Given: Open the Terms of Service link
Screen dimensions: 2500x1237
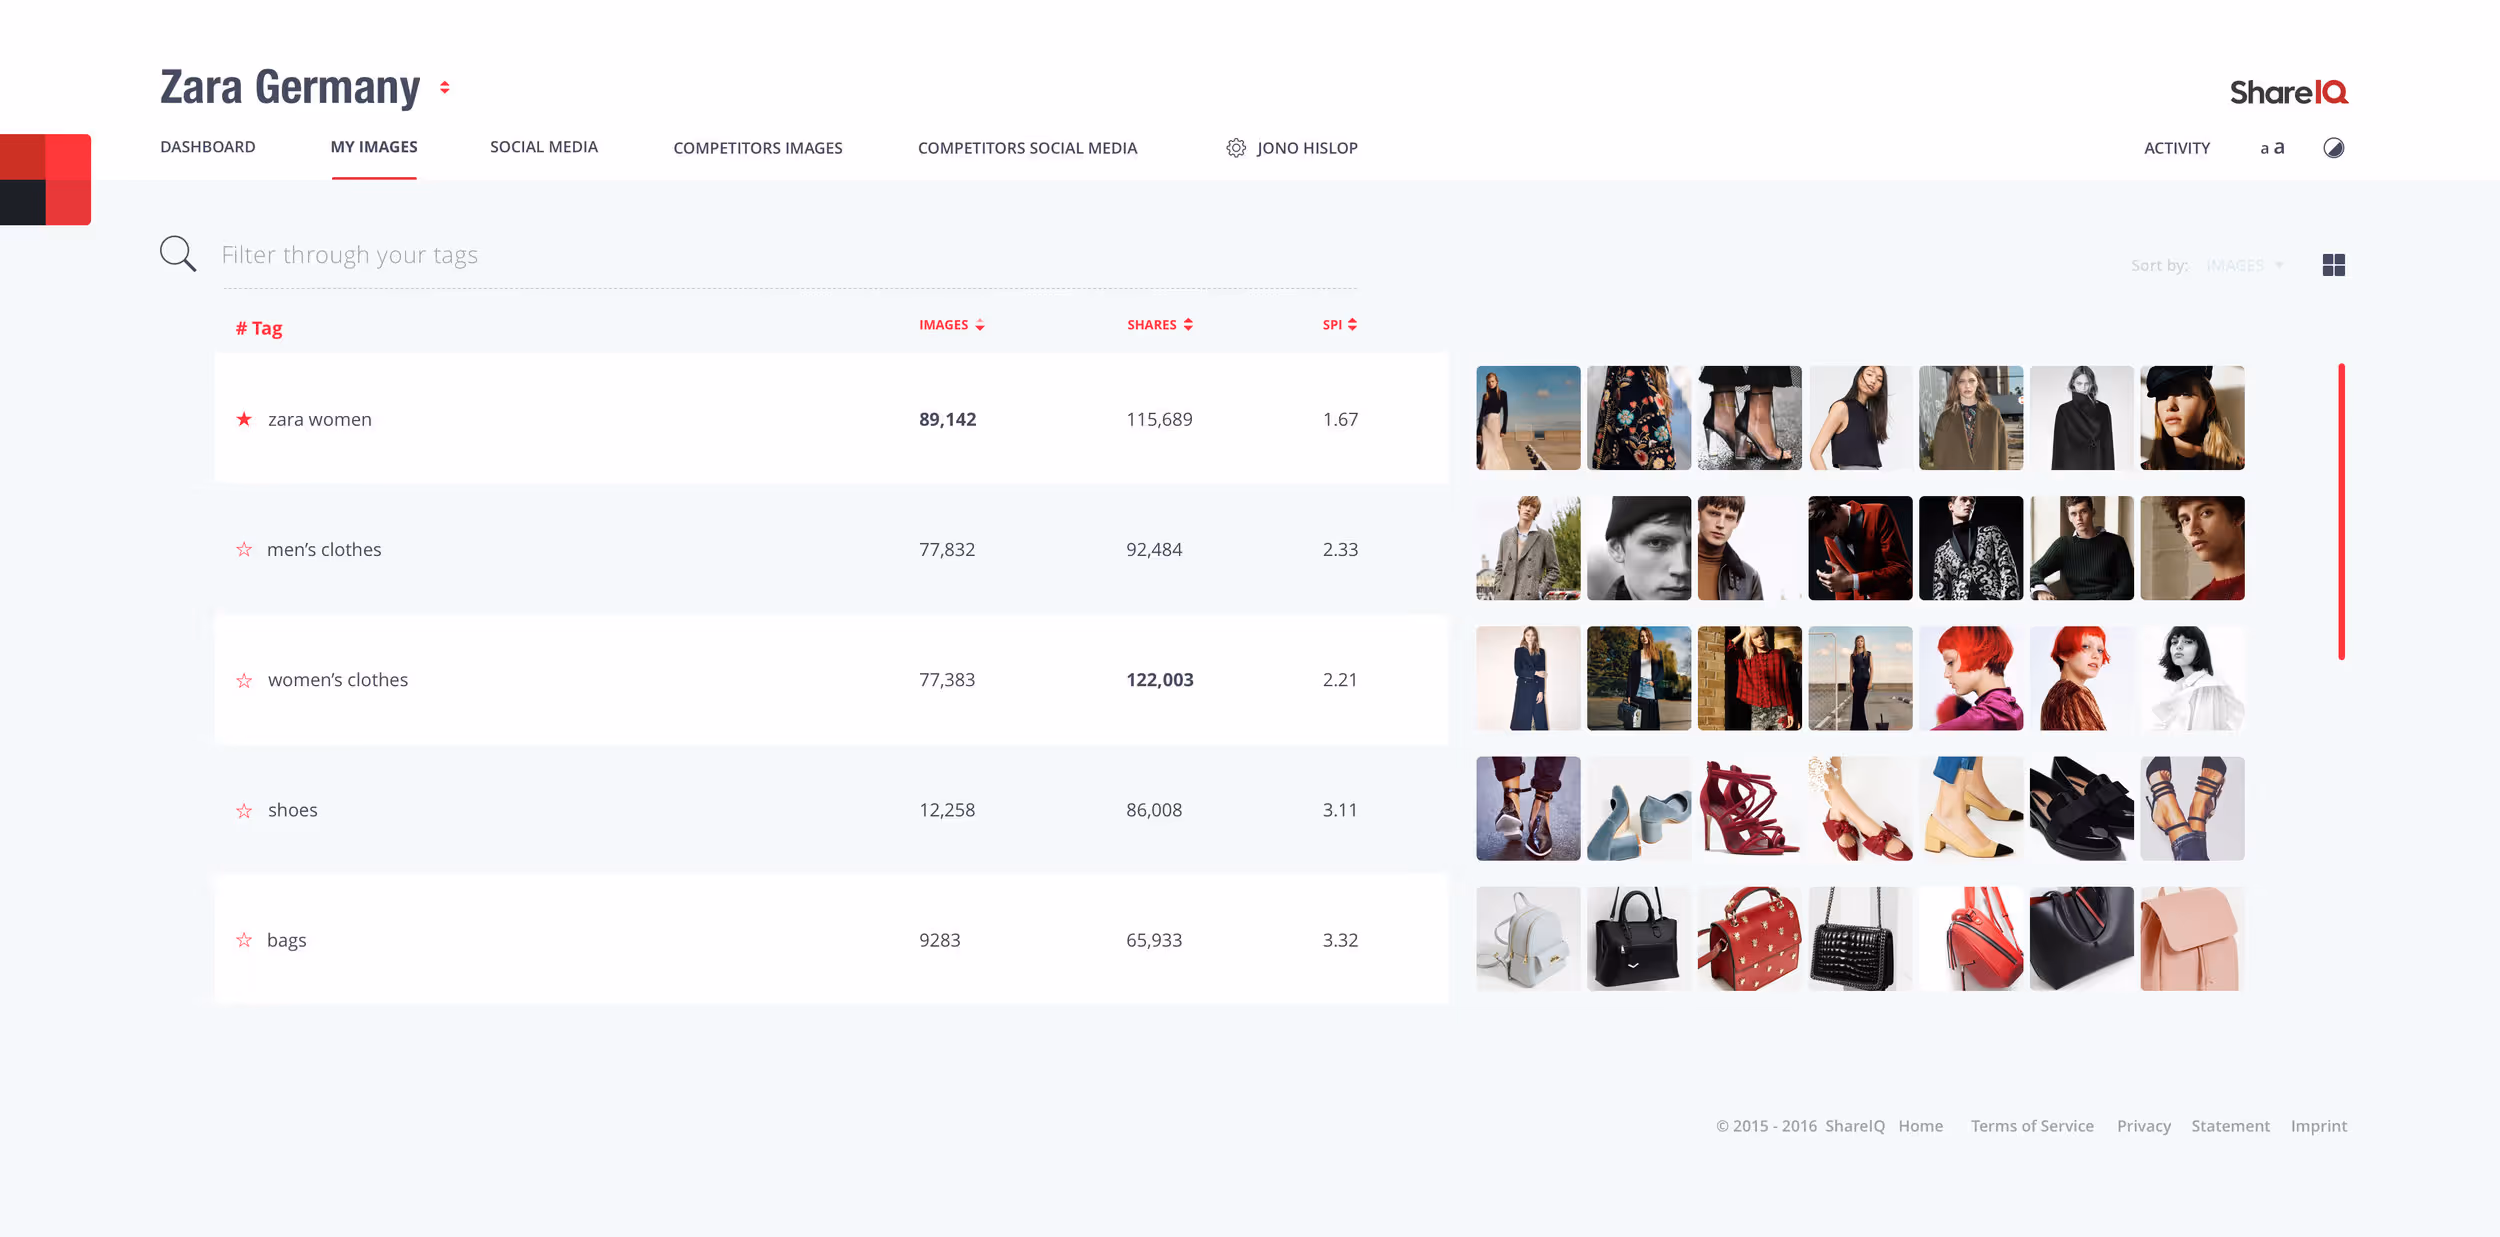Looking at the screenshot, I should point(2031,1126).
